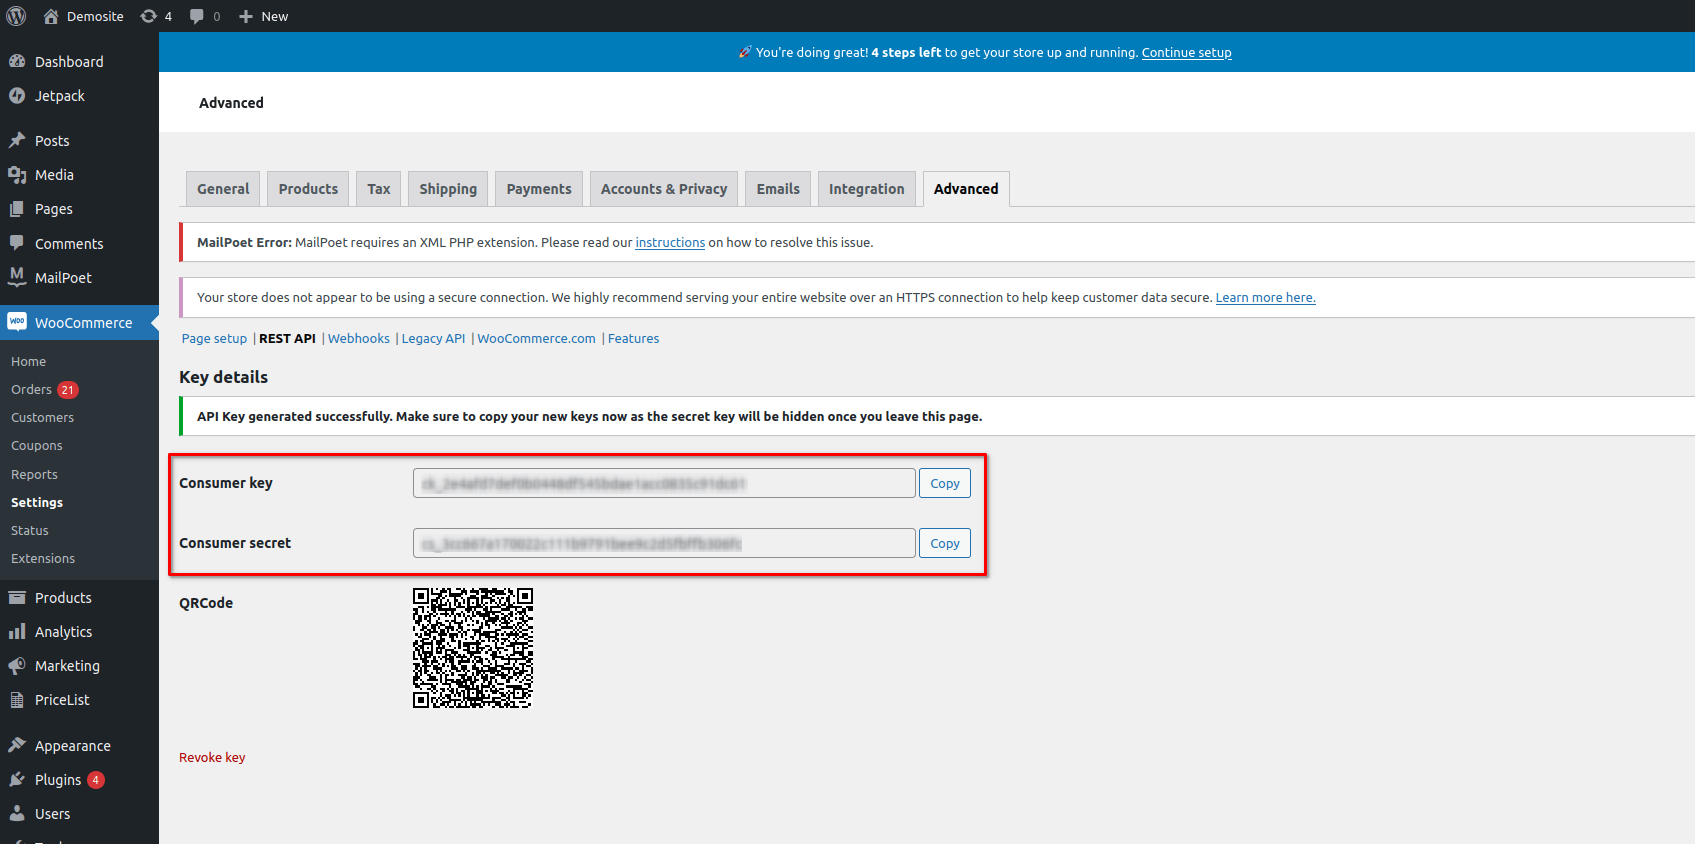Copy the Consumer key

click(x=945, y=483)
